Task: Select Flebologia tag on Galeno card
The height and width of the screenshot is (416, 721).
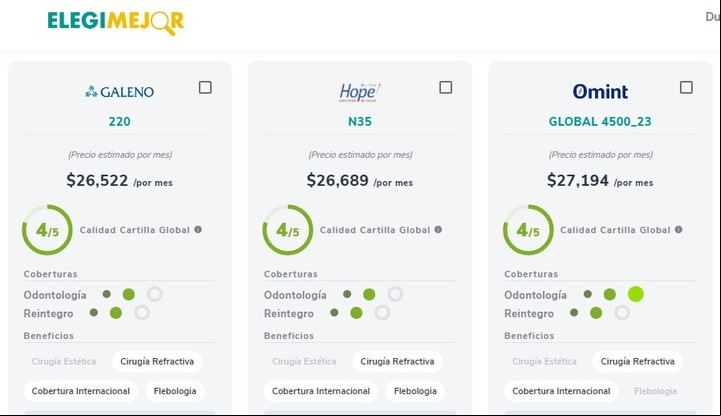Action: [x=175, y=391]
